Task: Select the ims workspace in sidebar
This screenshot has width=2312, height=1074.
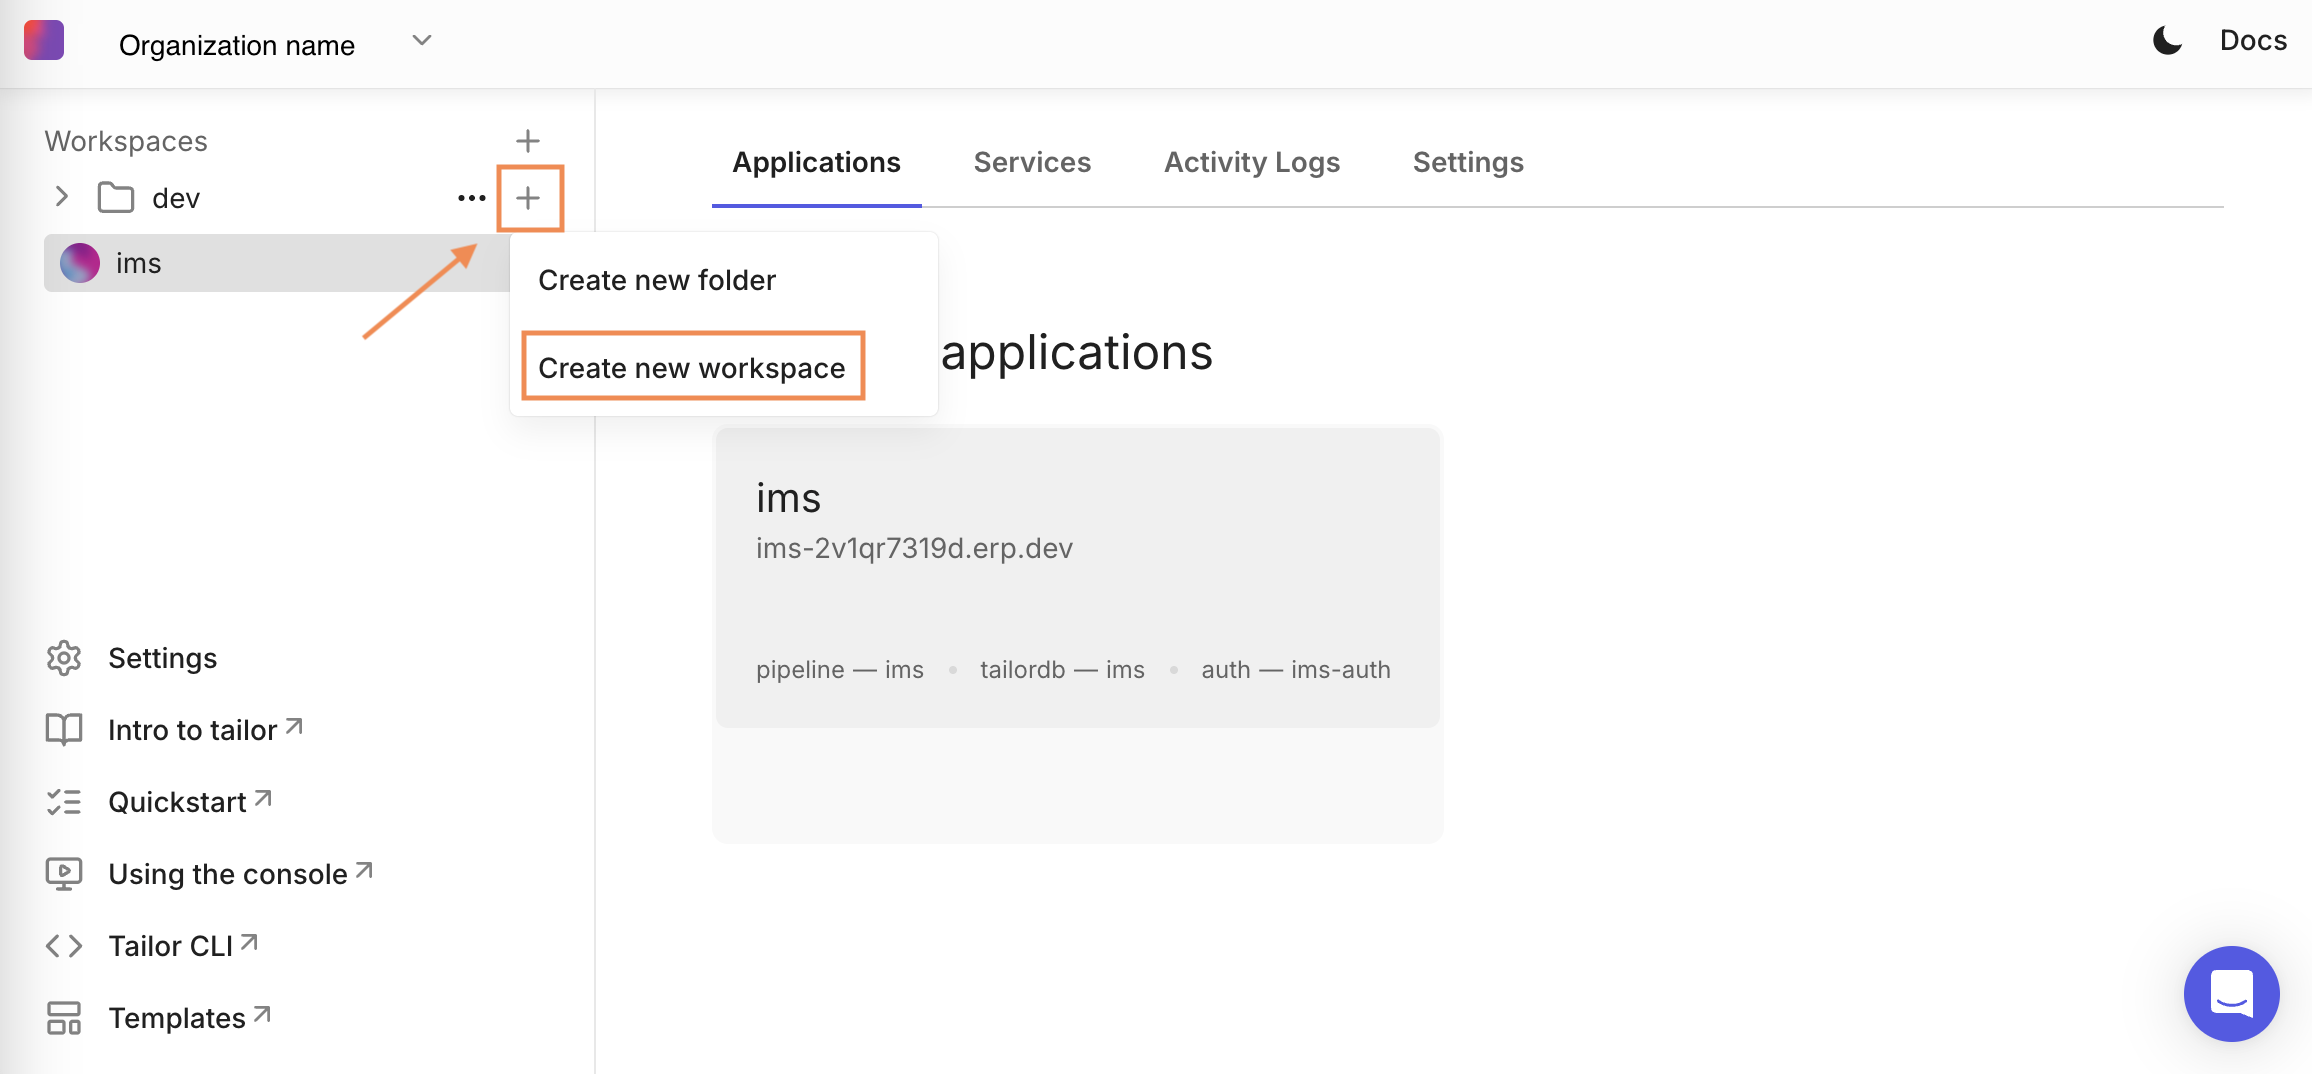Action: [277, 263]
